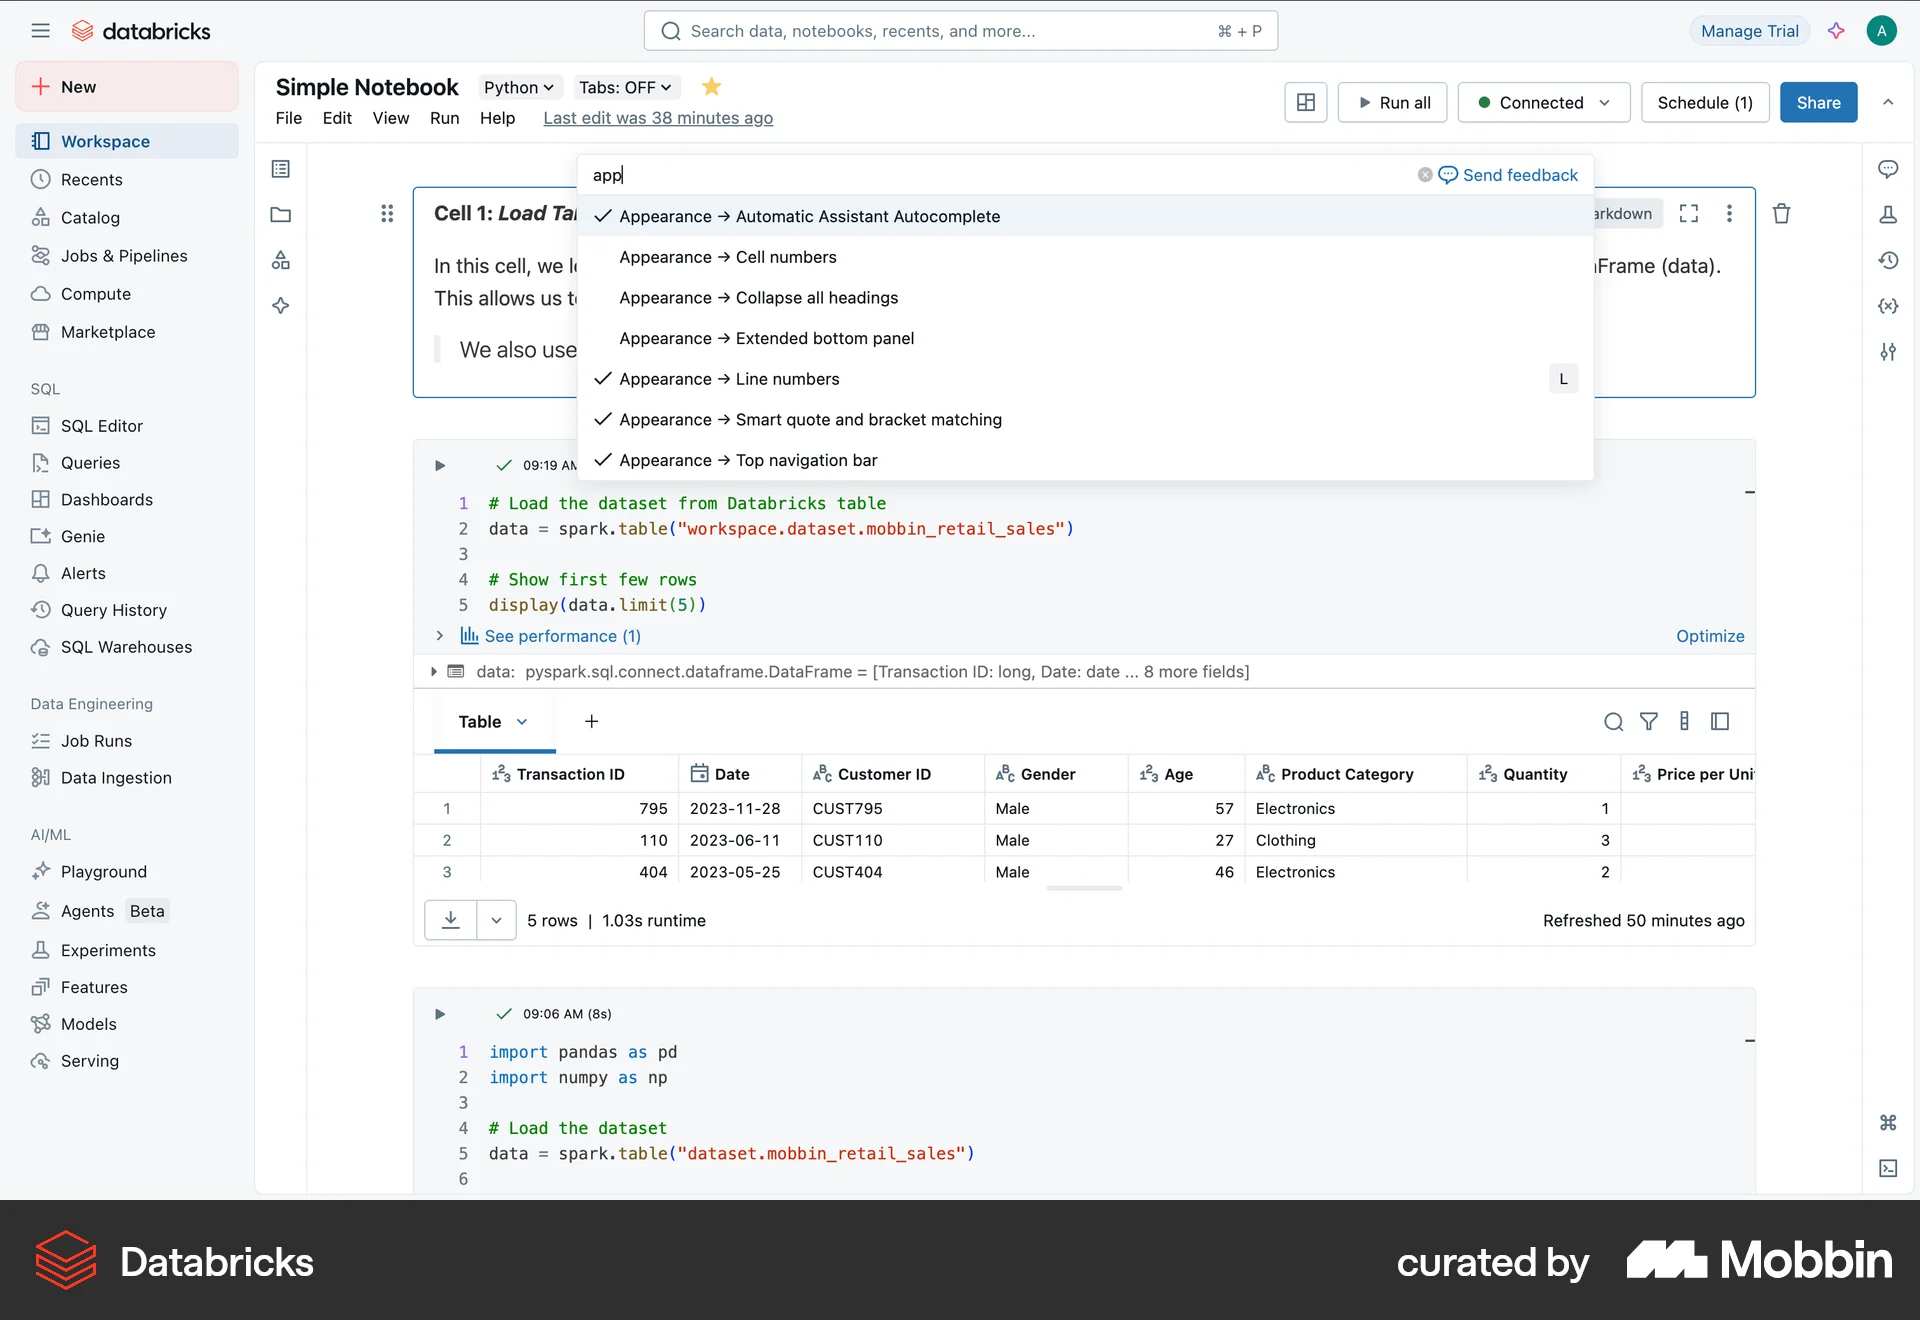The image size is (1920, 1320).
Task: Disable Appearance Line numbers setting
Action: 728,379
